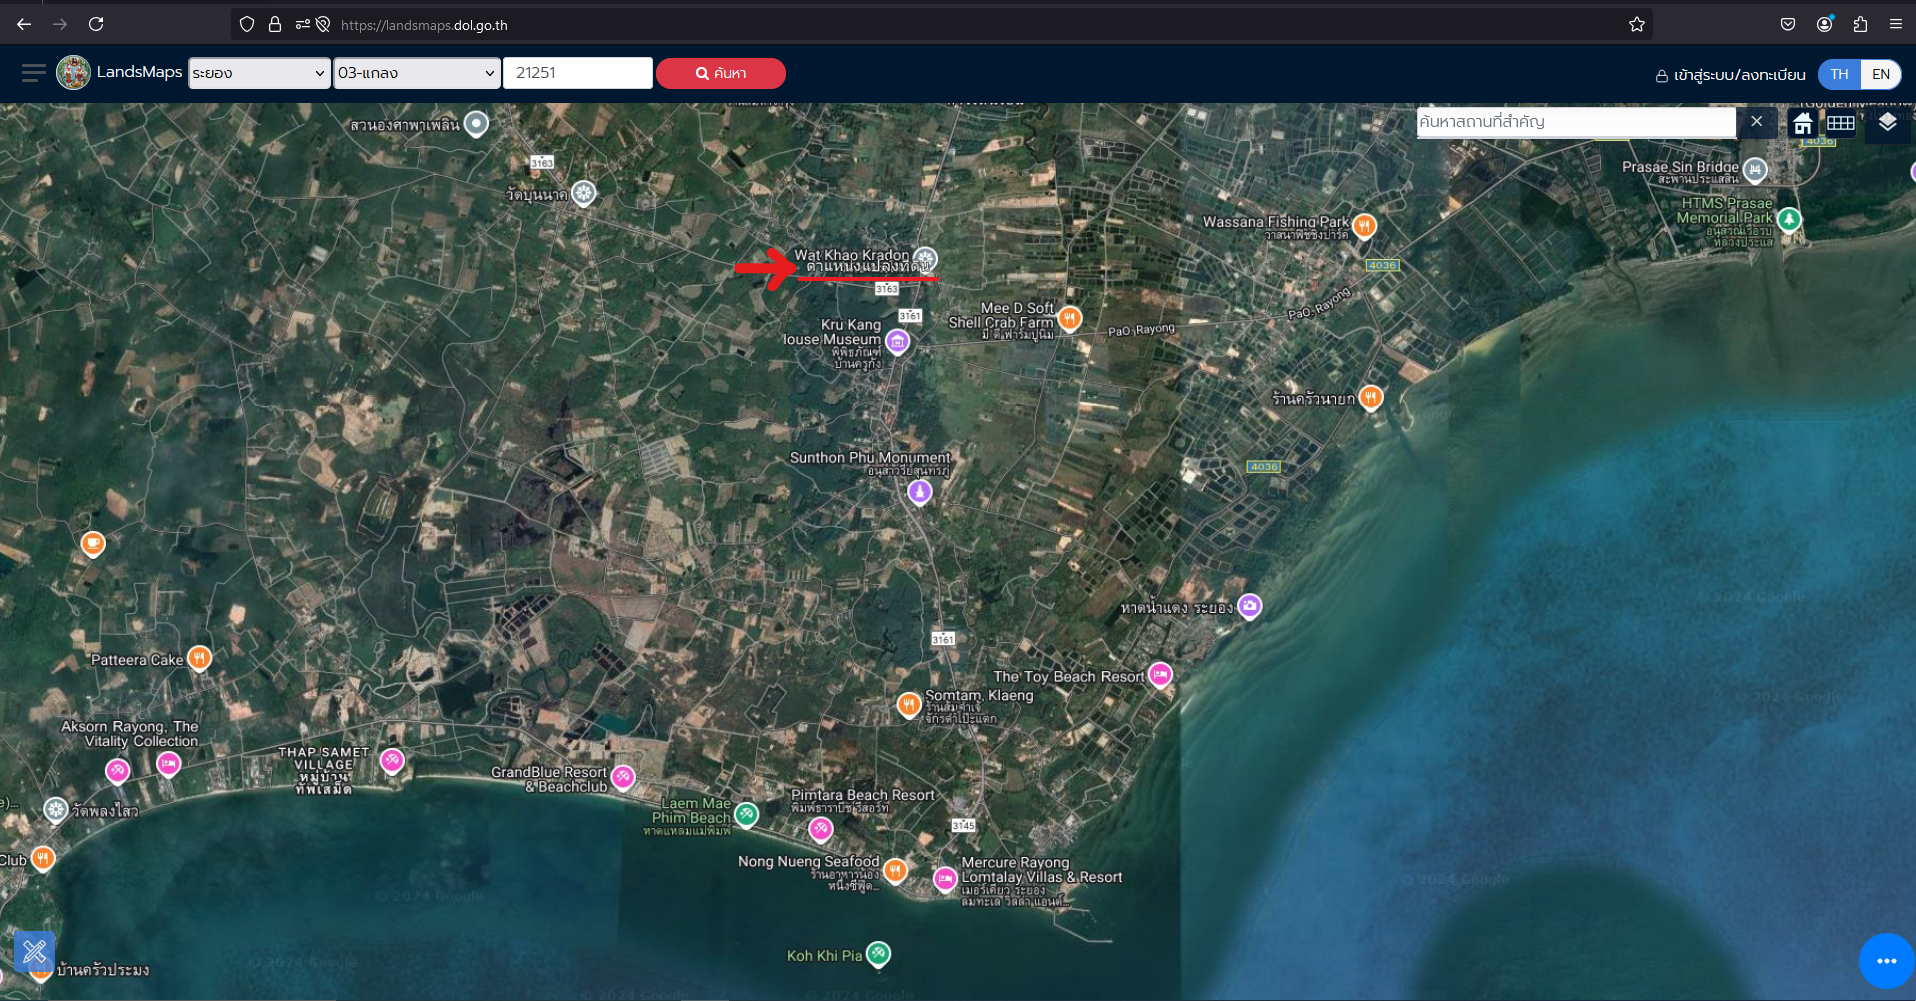Open the grid table tool icon
The height and width of the screenshot is (1001, 1916).
(x=1840, y=123)
